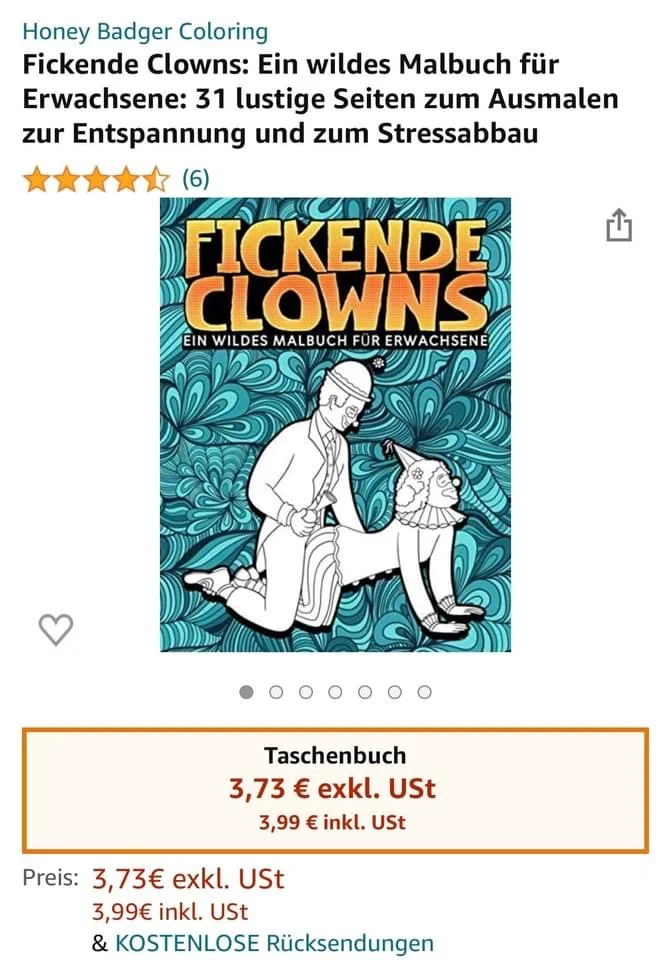Open the (6) reviews count link
671x960 pixels.
click(x=195, y=180)
